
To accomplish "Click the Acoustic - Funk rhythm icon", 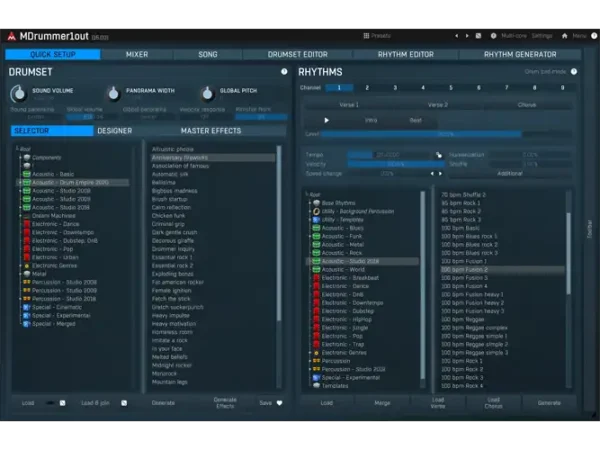I will [316, 236].
